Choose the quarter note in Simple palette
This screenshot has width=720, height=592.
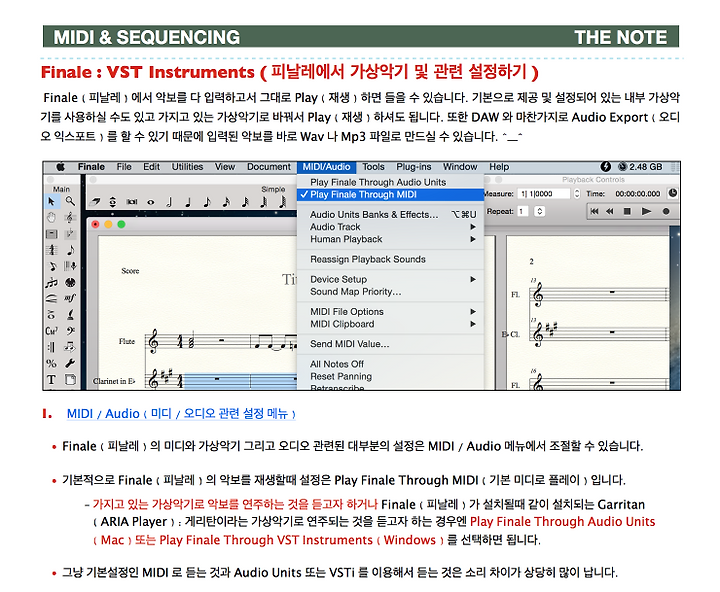188,202
